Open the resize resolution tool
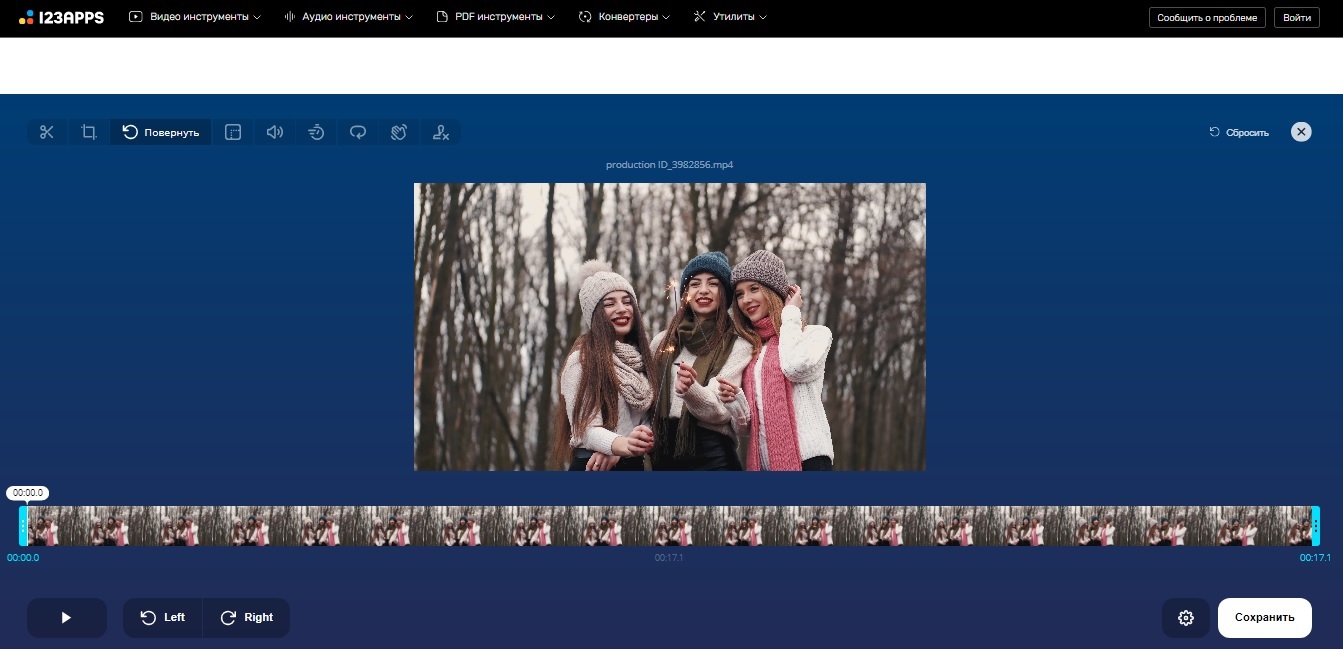 [233, 132]
